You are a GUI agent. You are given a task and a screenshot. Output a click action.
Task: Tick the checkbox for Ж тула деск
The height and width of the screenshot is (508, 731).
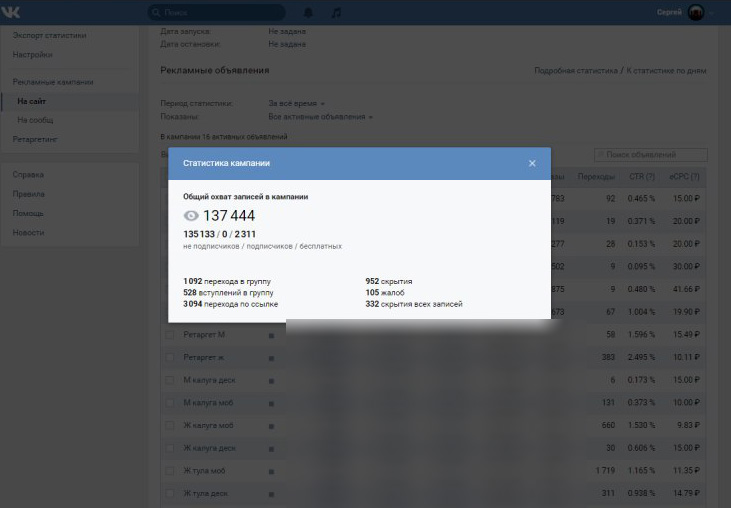pos(170,494)
